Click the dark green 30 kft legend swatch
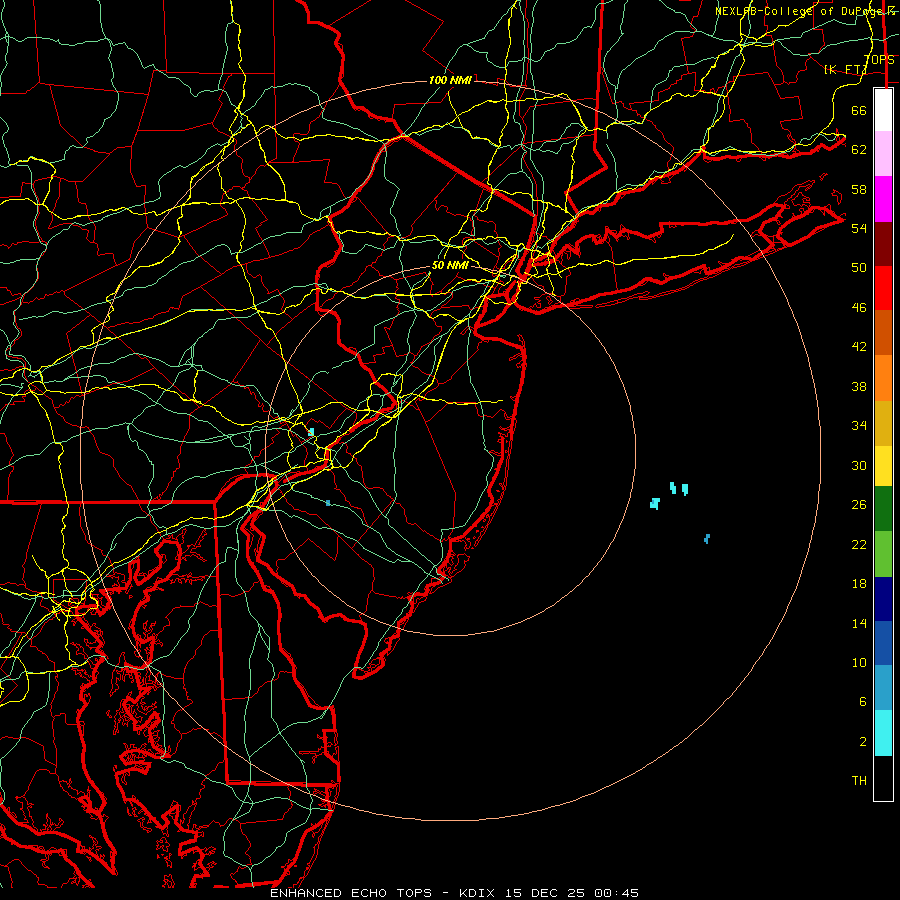The height and width of the screenshot is (900, 900). coord(883,509)
